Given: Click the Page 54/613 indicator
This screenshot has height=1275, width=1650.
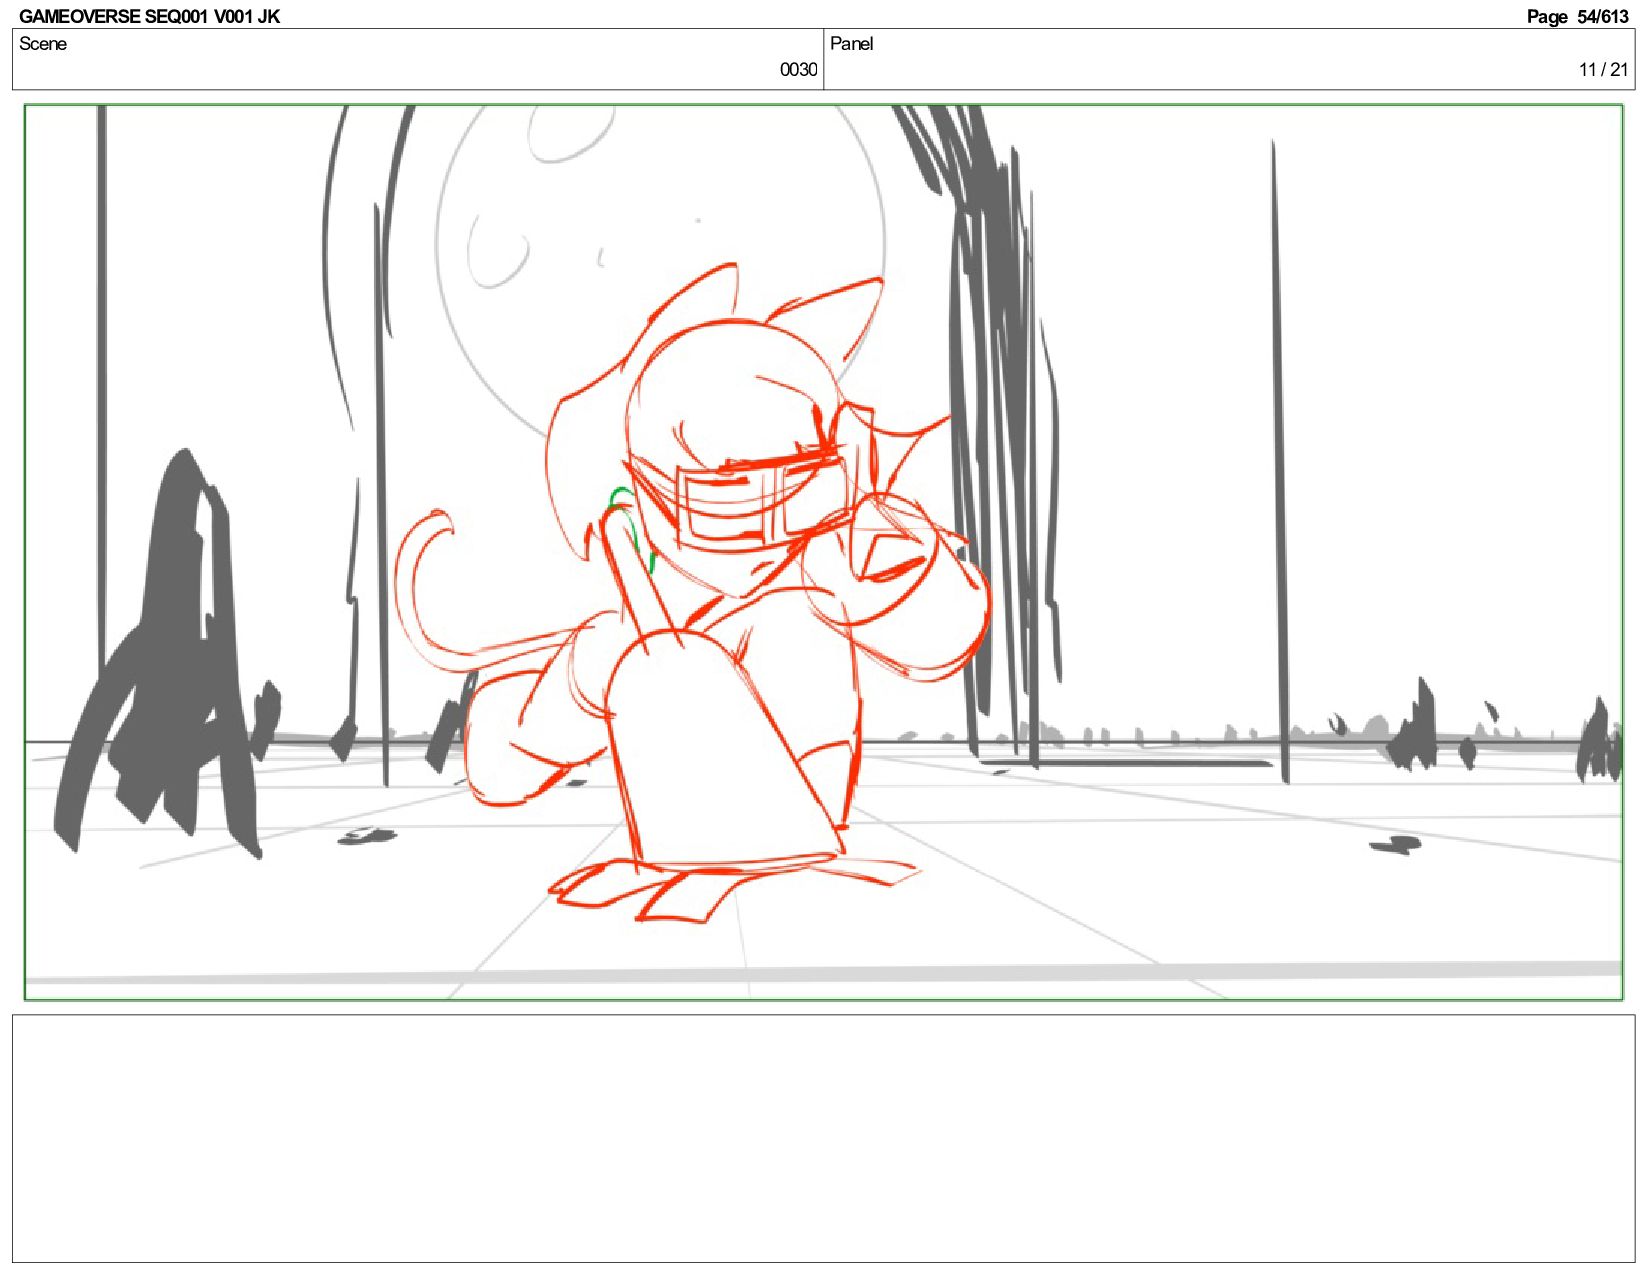Looking at the screenshot, I should (1578, 16).
